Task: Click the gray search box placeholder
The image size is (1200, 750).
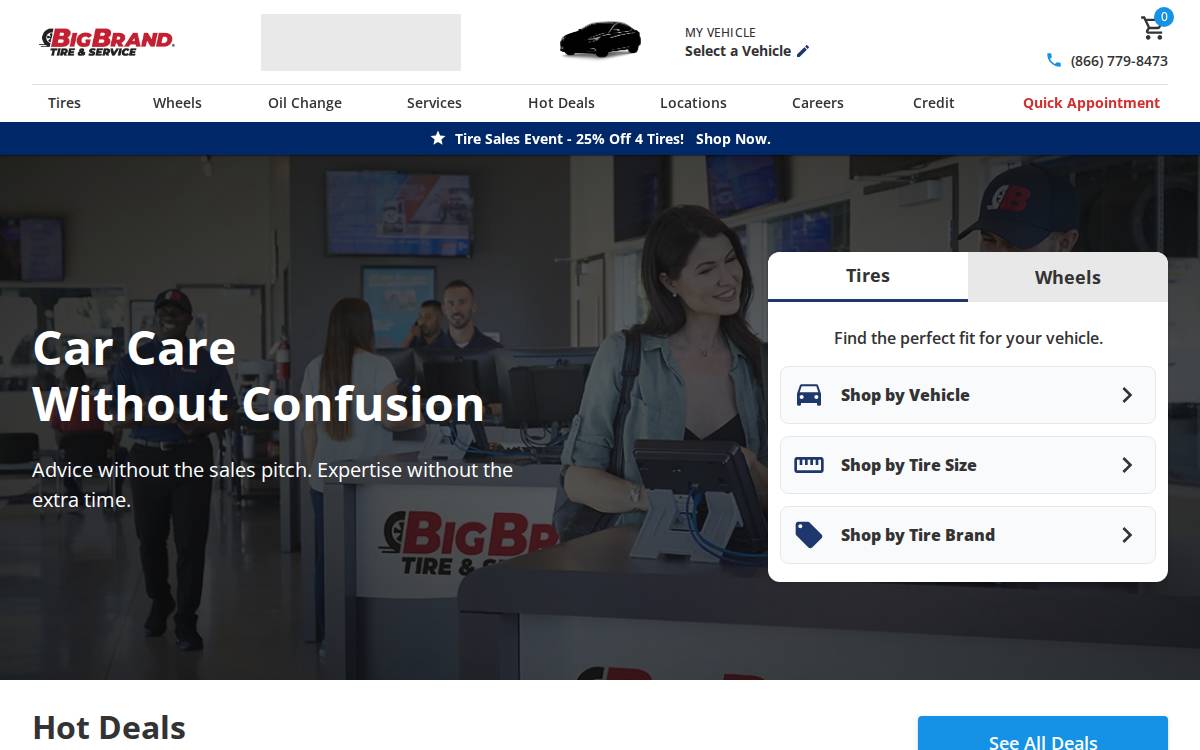Action: 361,42
